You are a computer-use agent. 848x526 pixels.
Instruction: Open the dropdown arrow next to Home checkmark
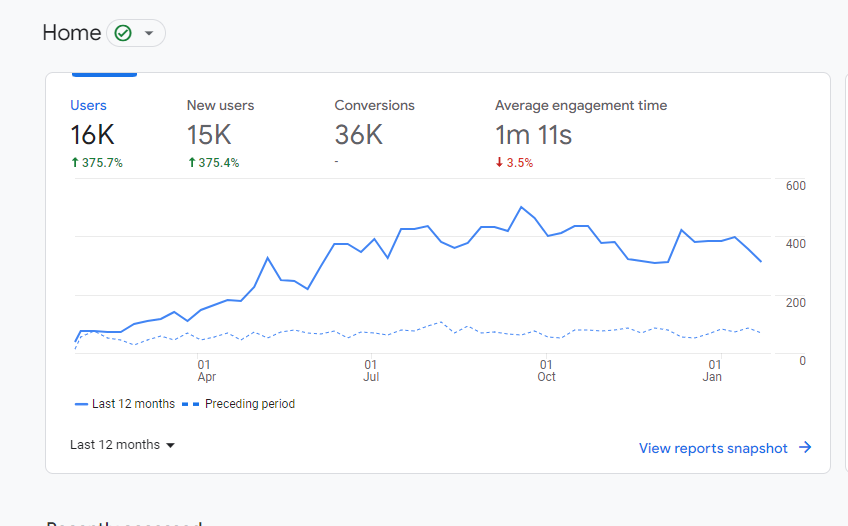pyautogui.click(x=149, y=33)
